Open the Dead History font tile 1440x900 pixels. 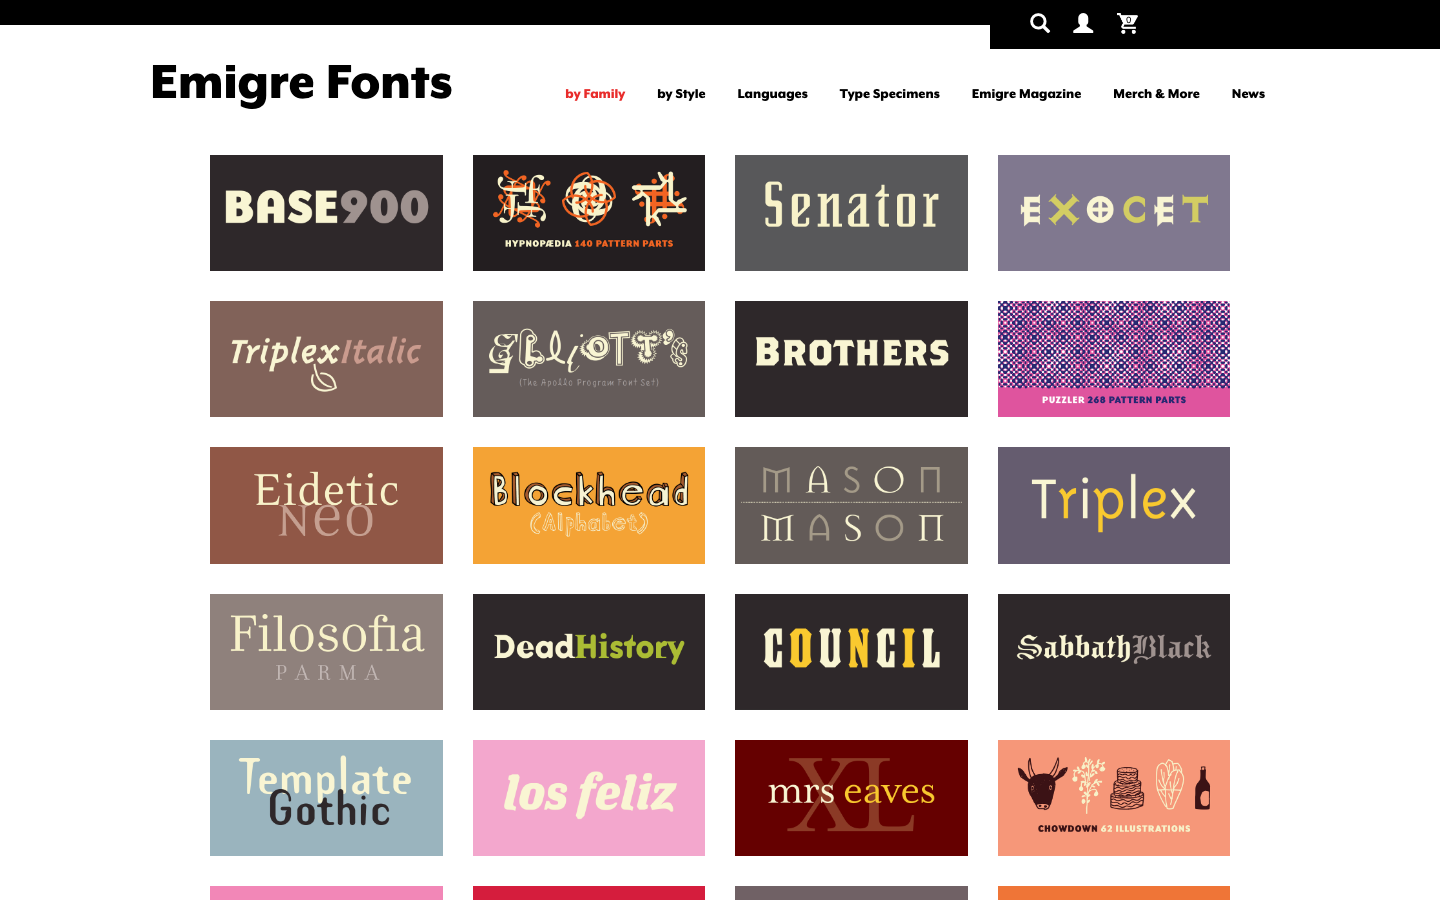(x=589, y=652)
